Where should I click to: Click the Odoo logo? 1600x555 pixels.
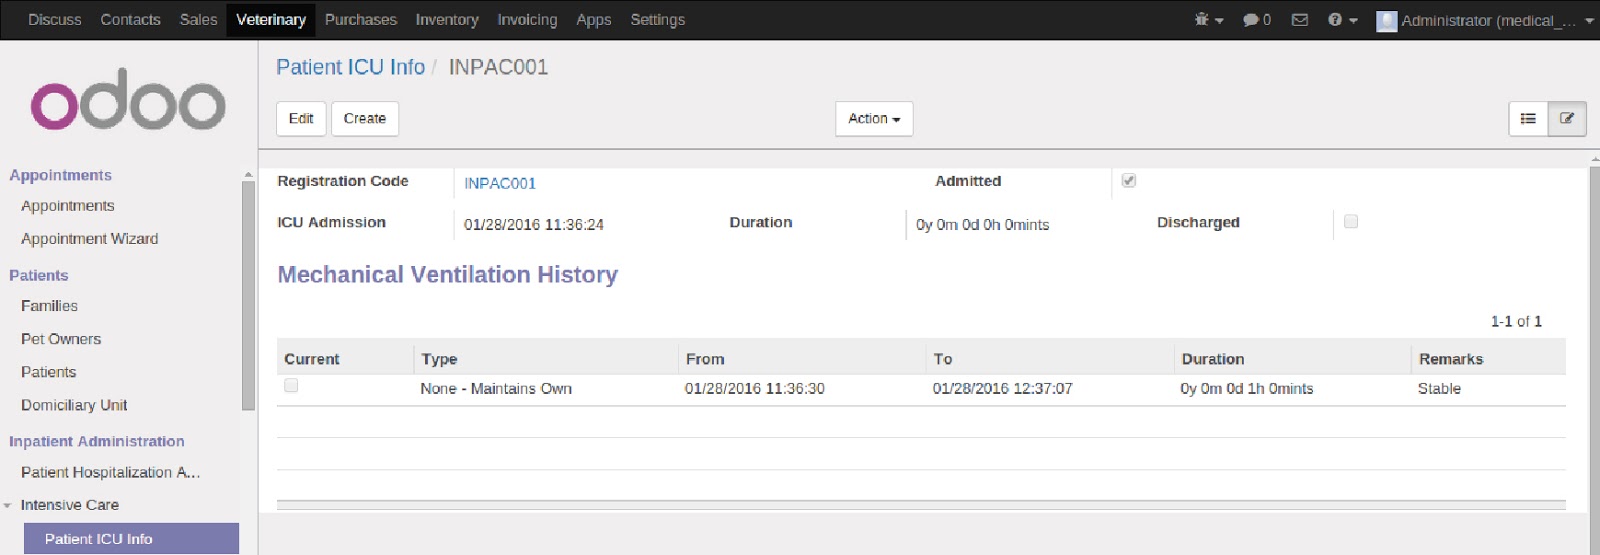(128, 100)
